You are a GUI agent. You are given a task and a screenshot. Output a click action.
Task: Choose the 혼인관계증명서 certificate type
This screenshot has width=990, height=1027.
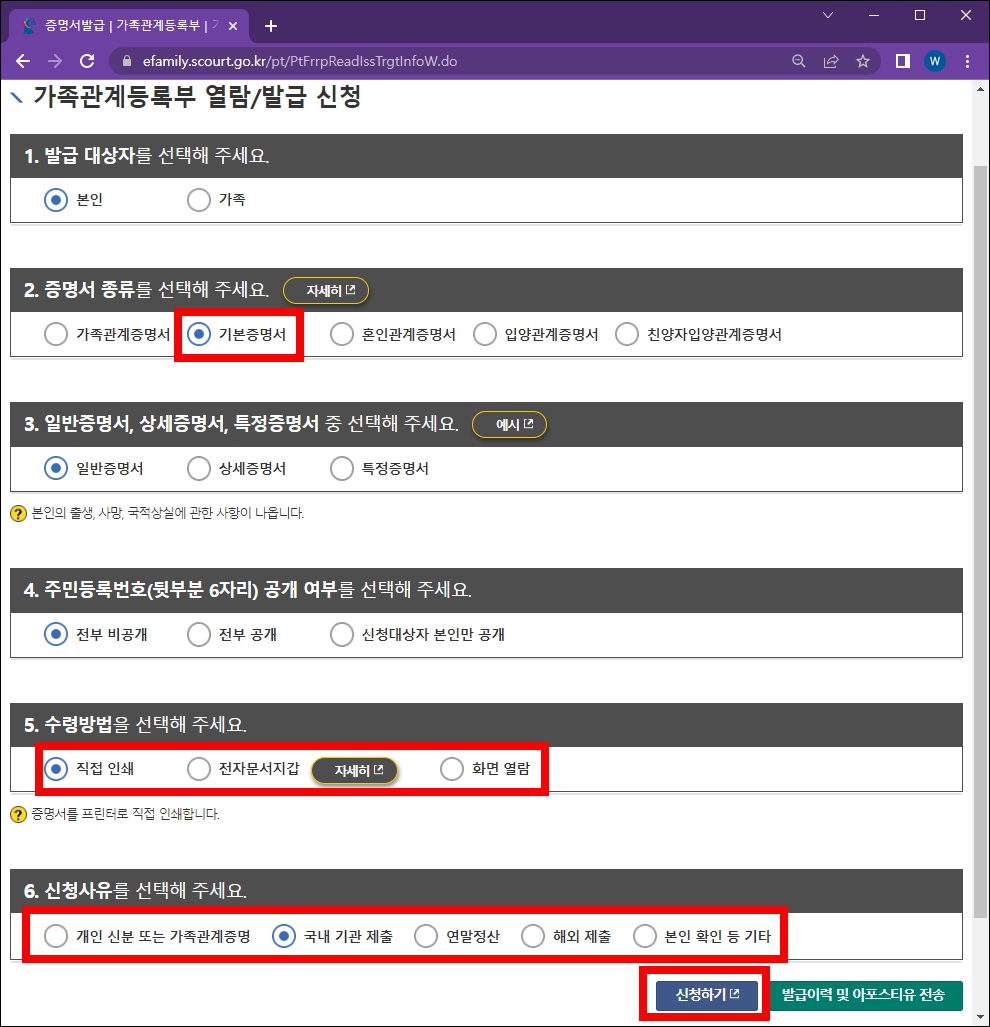pos(340,334)
